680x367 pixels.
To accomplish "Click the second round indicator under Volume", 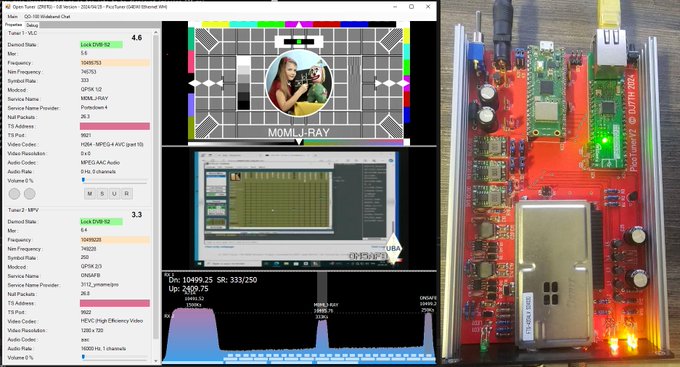I will (29, 193).
